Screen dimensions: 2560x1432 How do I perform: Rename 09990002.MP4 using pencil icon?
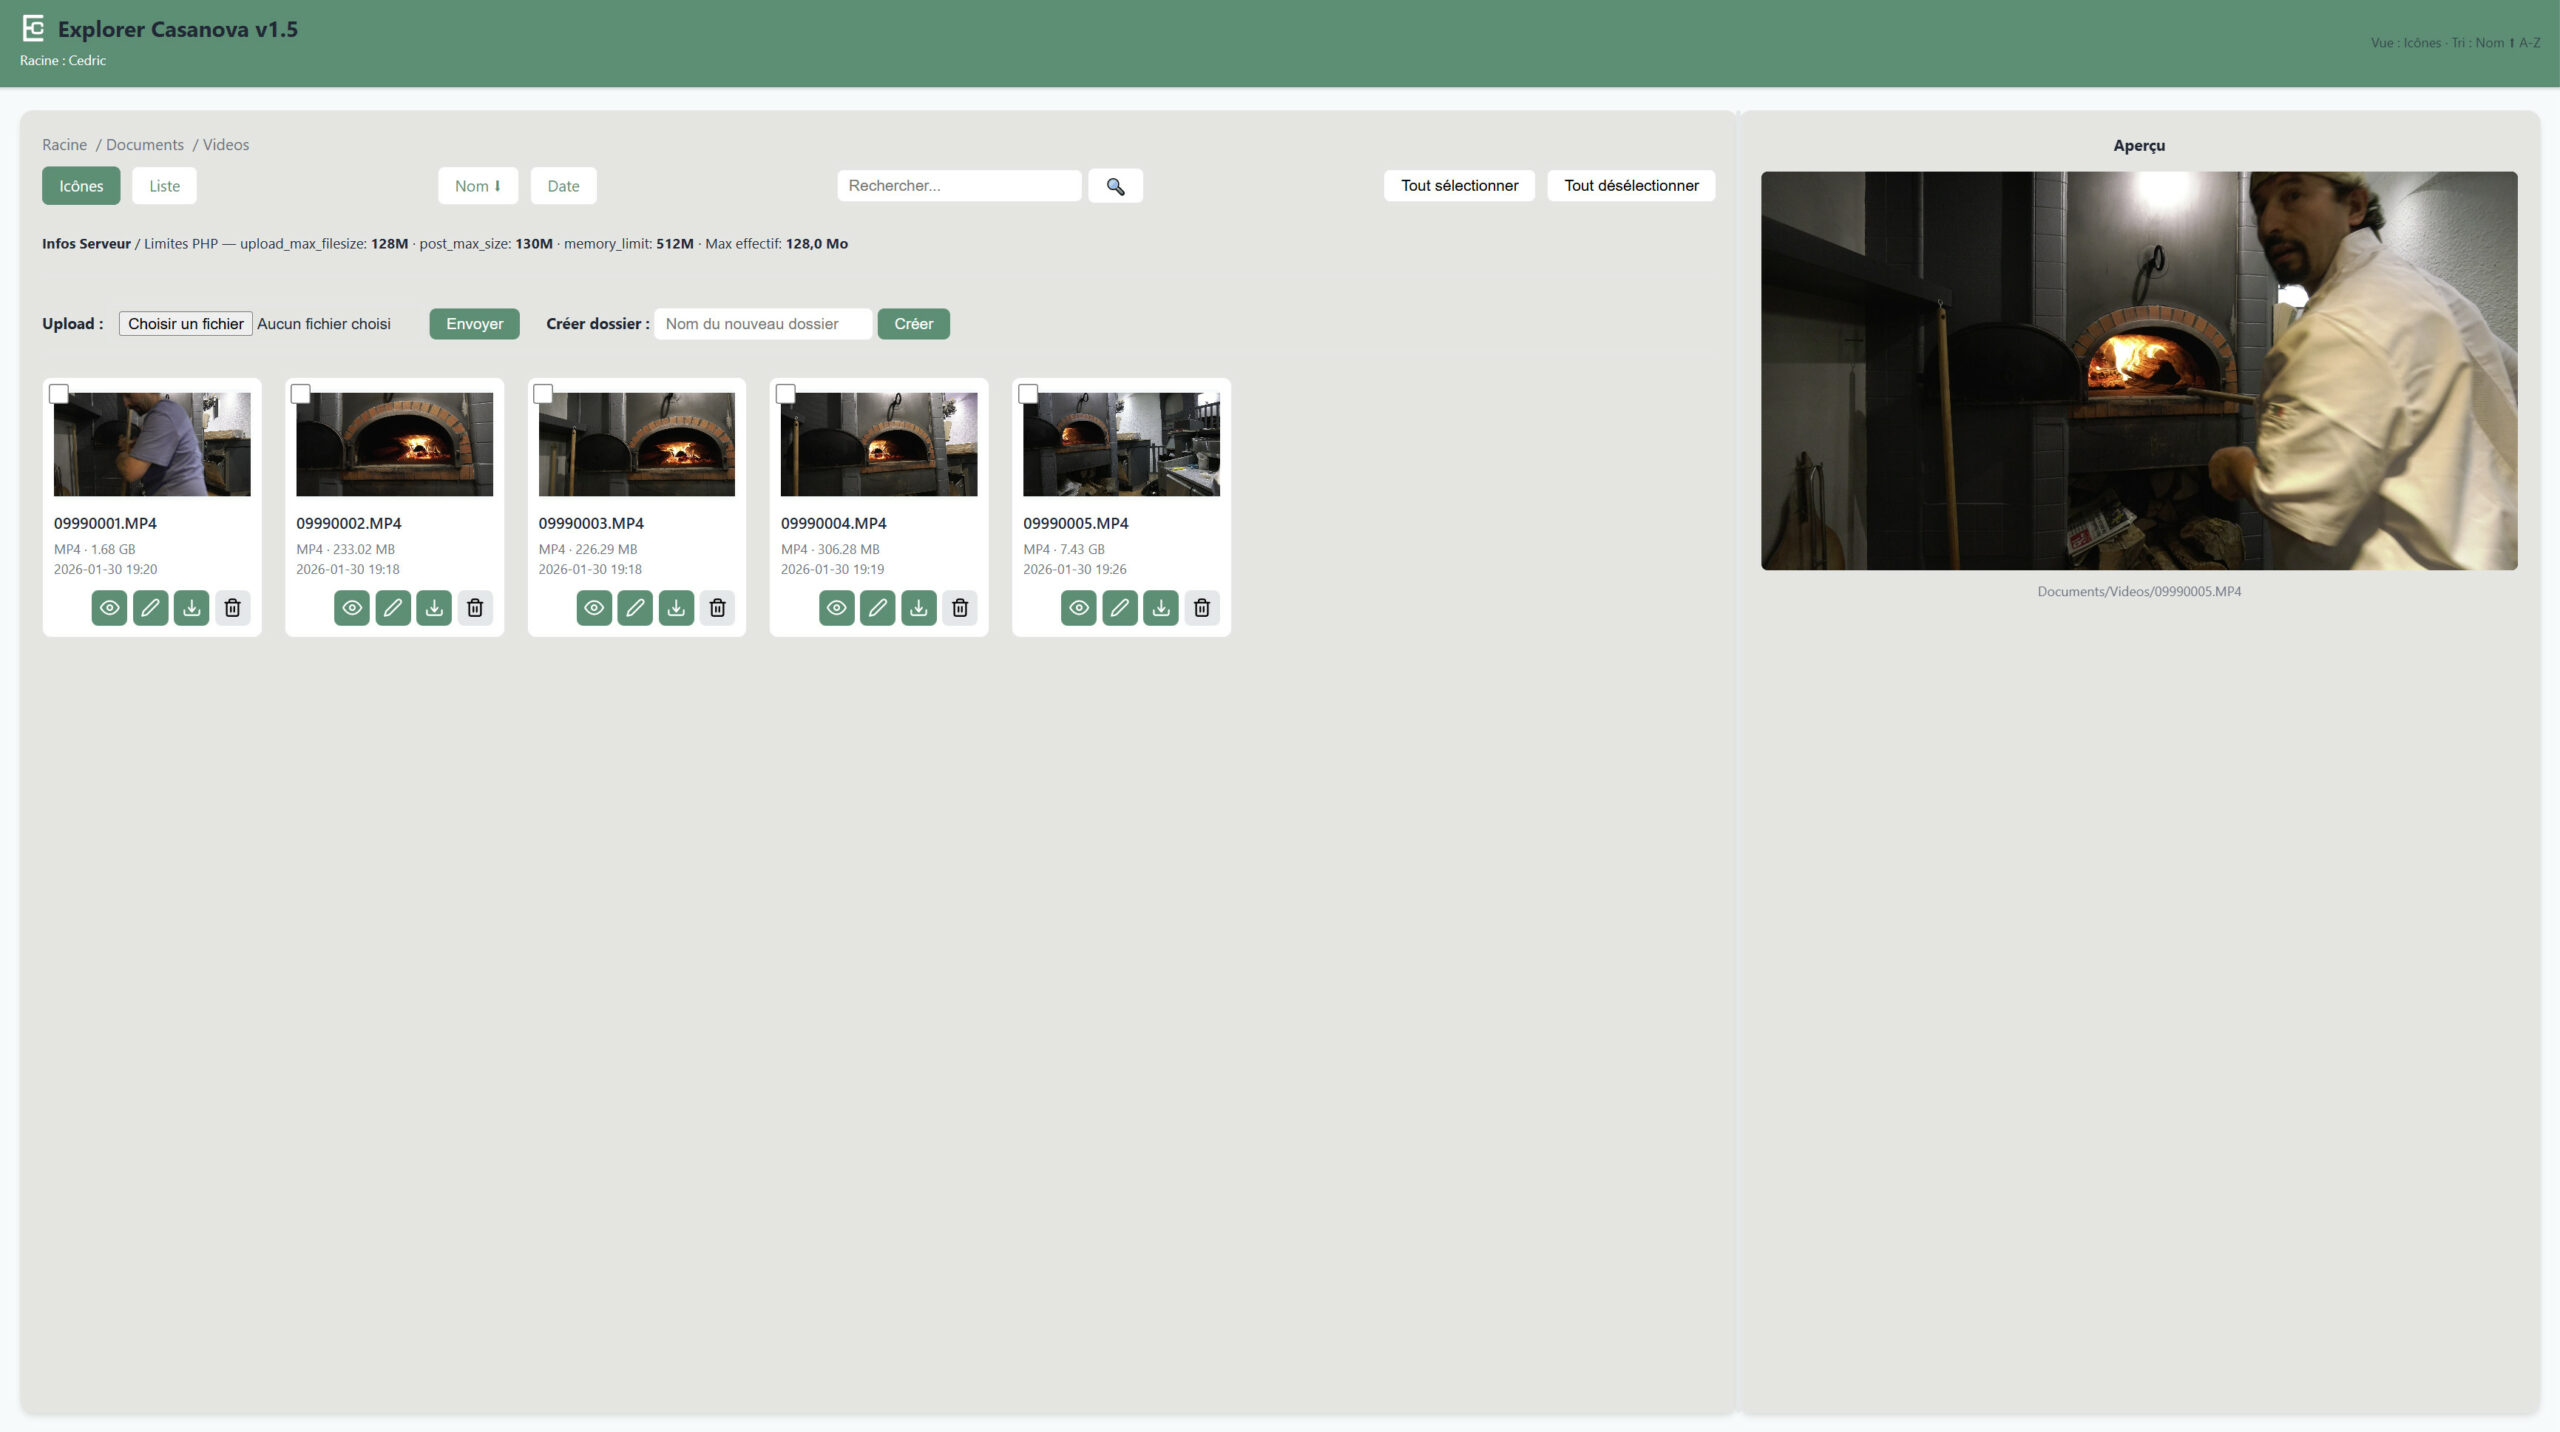click(x=392, y=607)
